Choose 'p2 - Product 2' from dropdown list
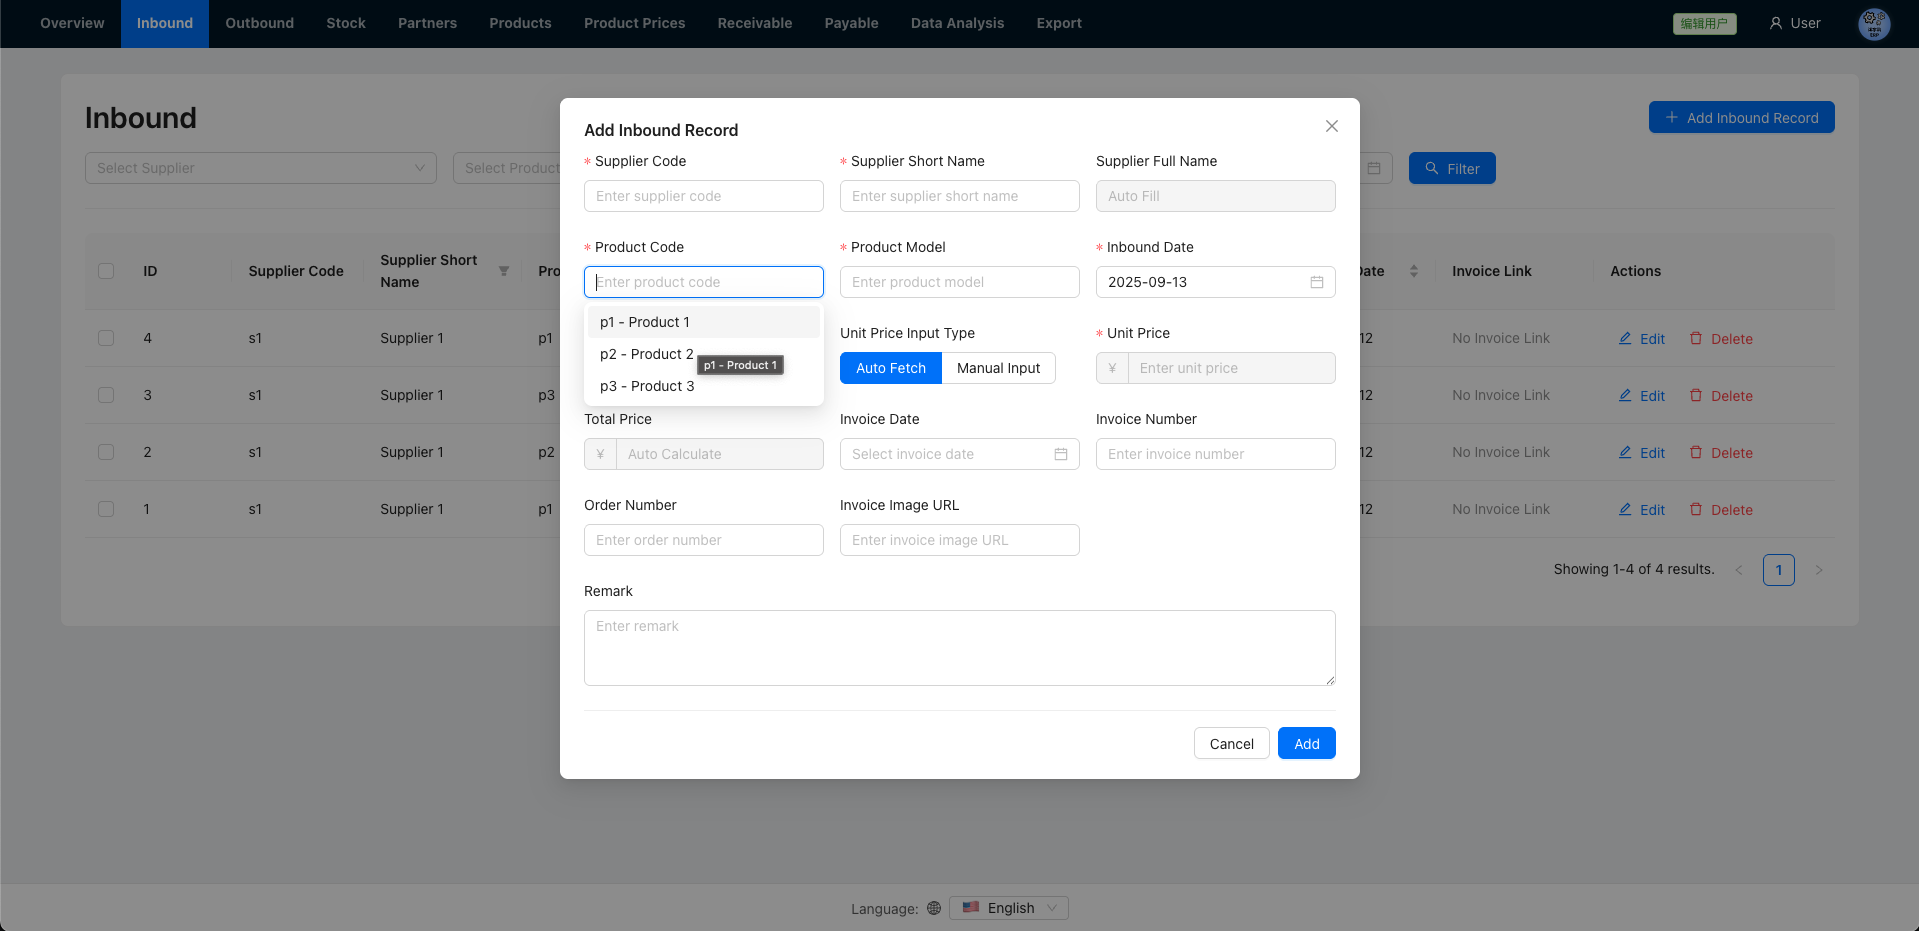 click(x=646, y=354)
